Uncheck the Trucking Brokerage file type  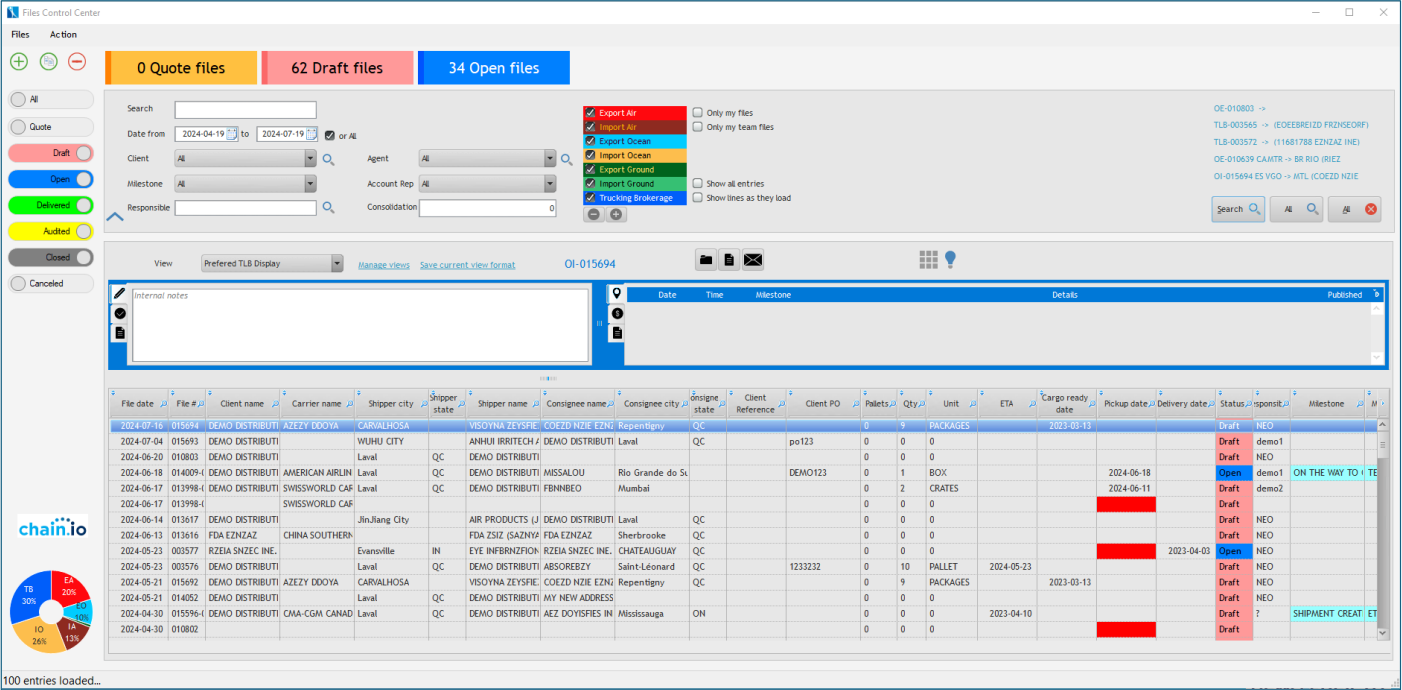tap(591, 198)
